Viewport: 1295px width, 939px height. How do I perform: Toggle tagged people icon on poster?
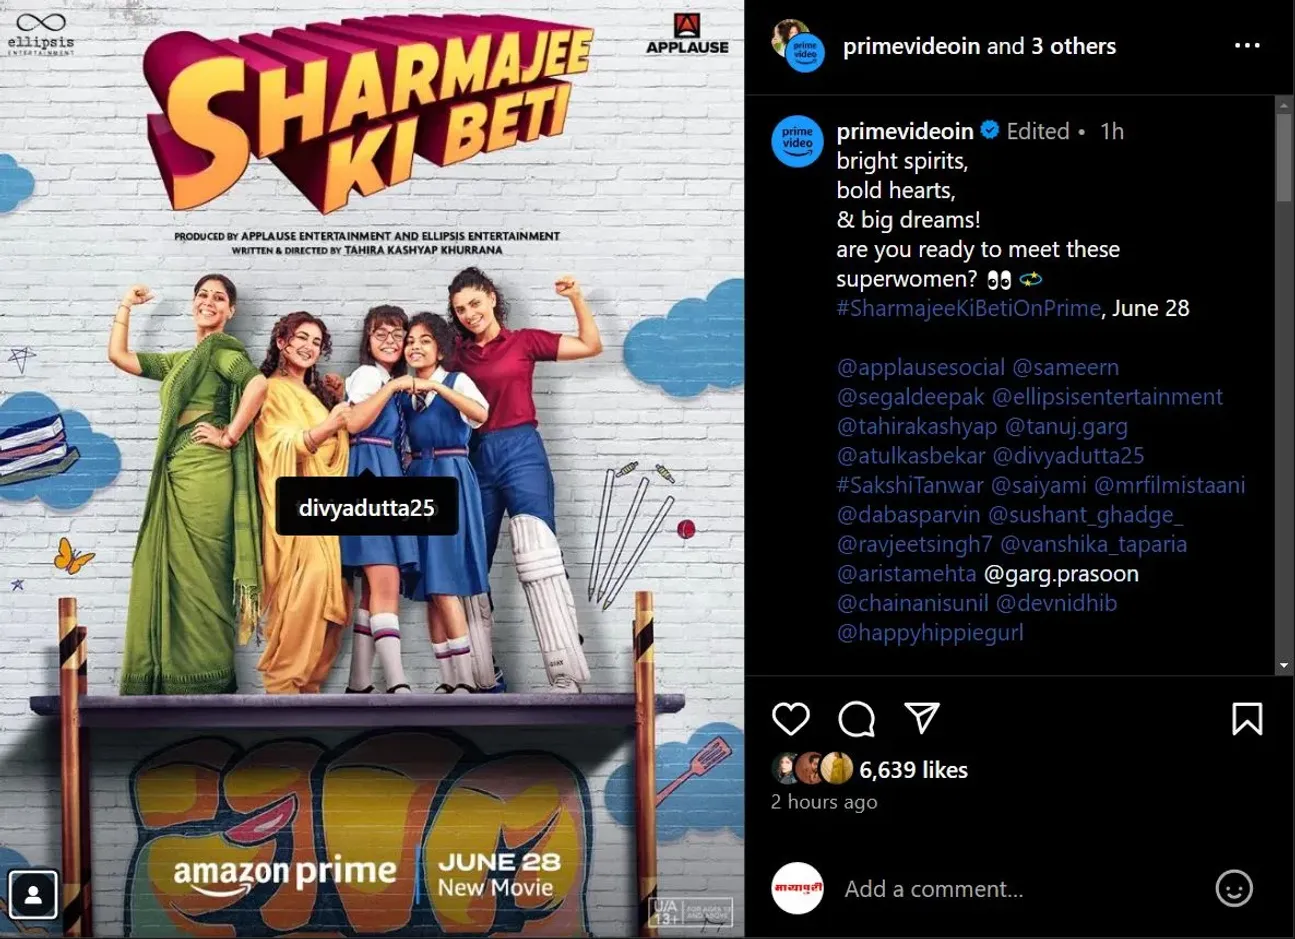[x=33, y=894]
